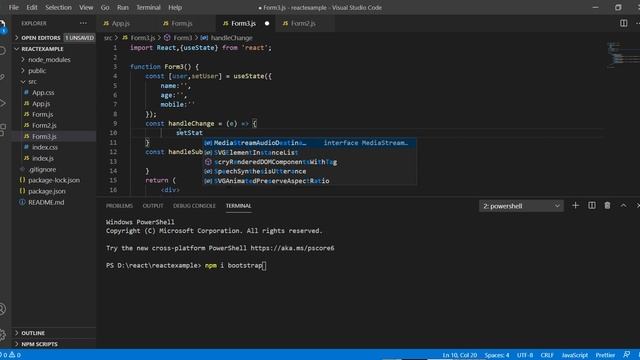Choose SVGElementInstanceList suggestion
640x360 pixels.
(x=310, y=153)
